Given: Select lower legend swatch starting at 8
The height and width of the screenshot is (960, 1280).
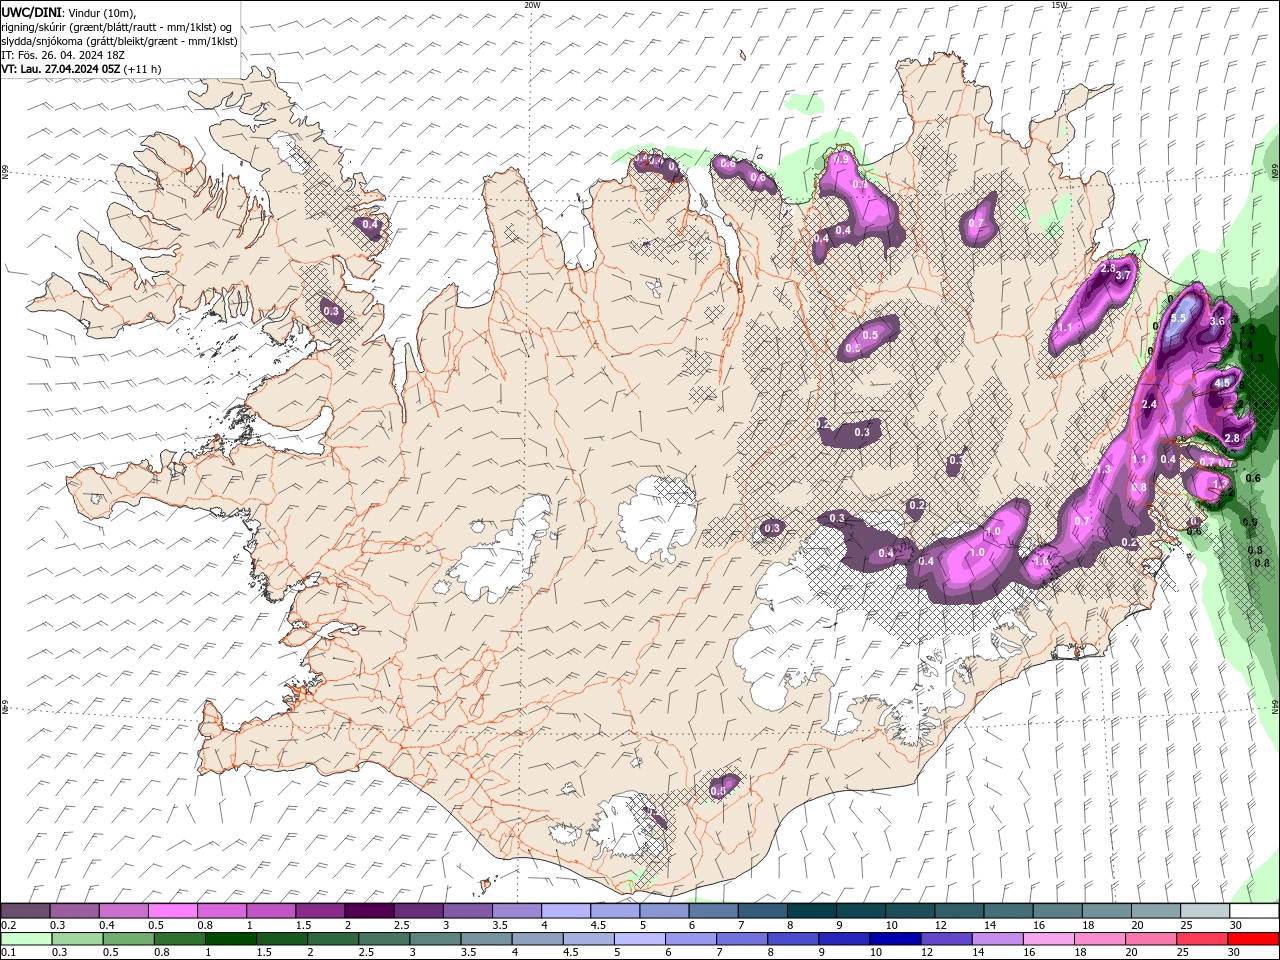Looking at the screenshot, I should pos(794,939).
